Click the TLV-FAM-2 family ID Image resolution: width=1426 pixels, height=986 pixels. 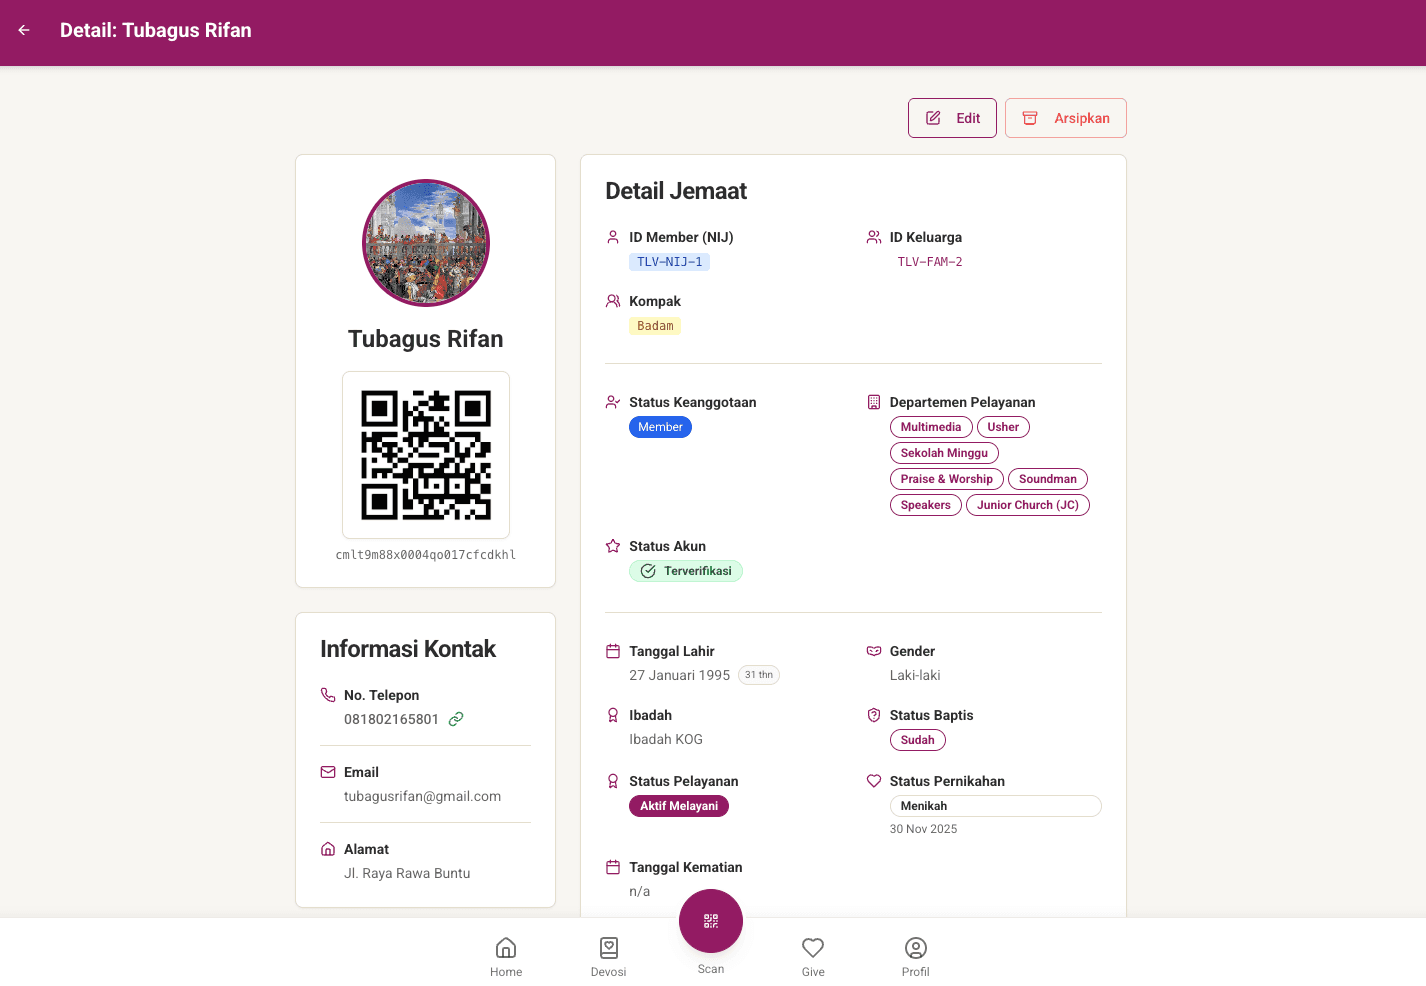[x=930, y=262]
